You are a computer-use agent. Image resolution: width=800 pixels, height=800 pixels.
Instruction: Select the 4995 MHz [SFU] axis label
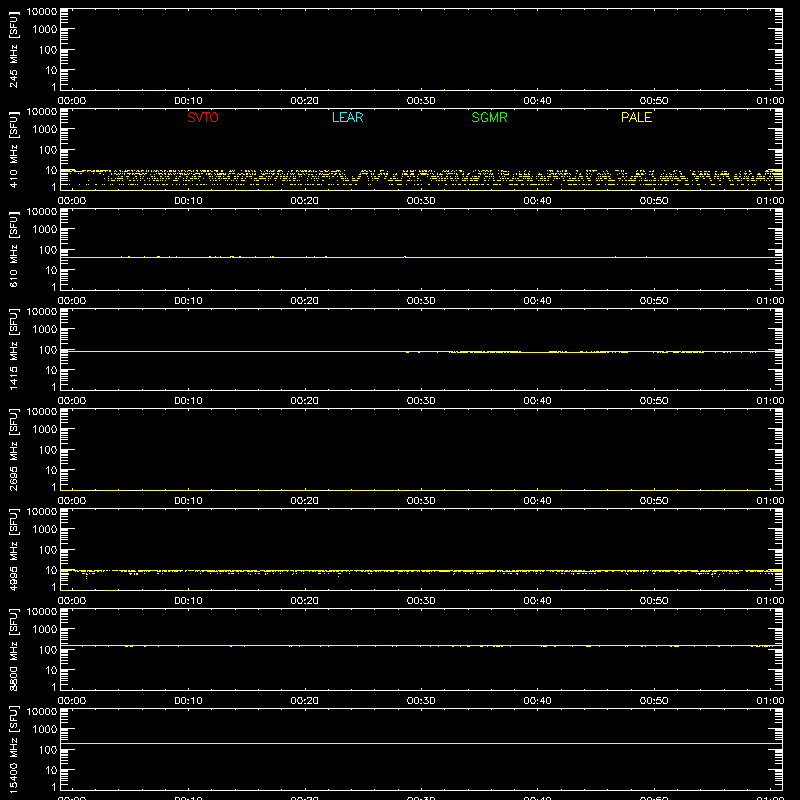(14, 549)
